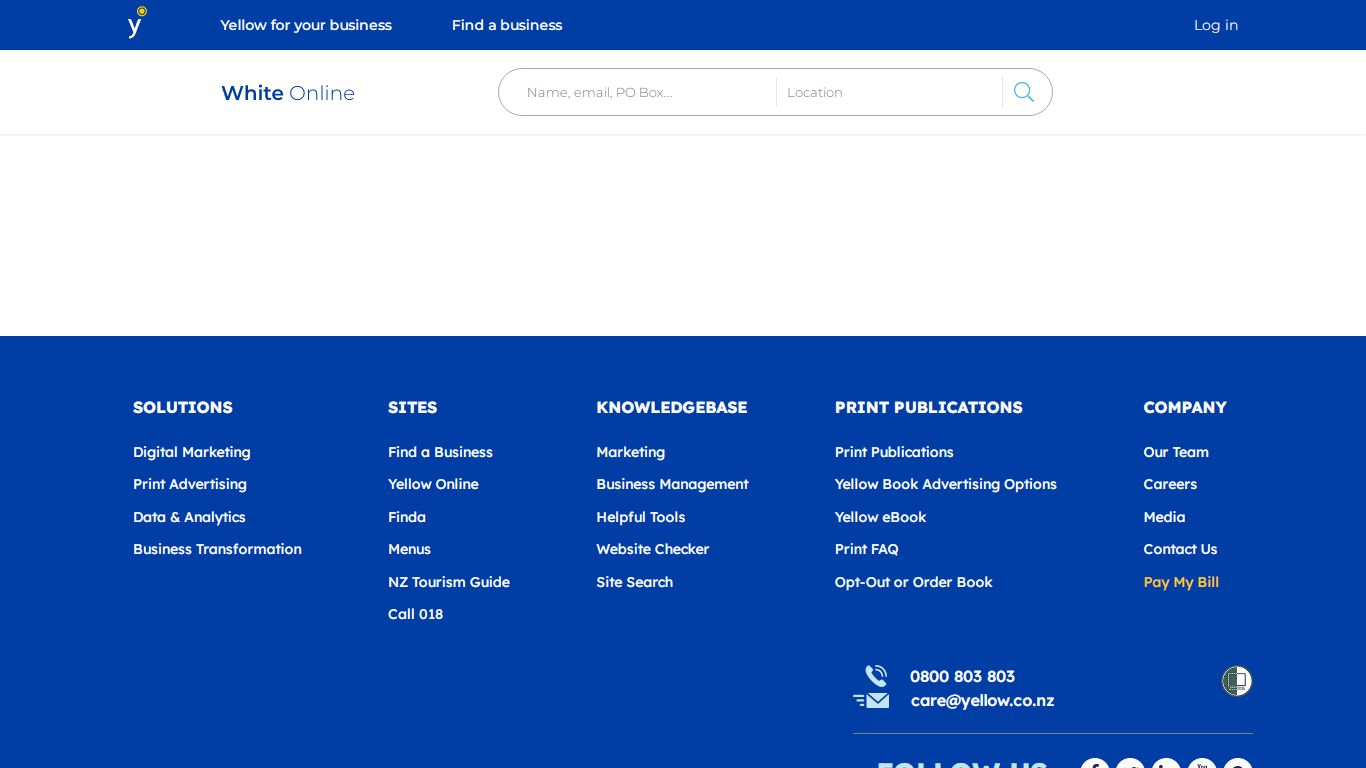Open the Facebook social icon

point(1095,764)
